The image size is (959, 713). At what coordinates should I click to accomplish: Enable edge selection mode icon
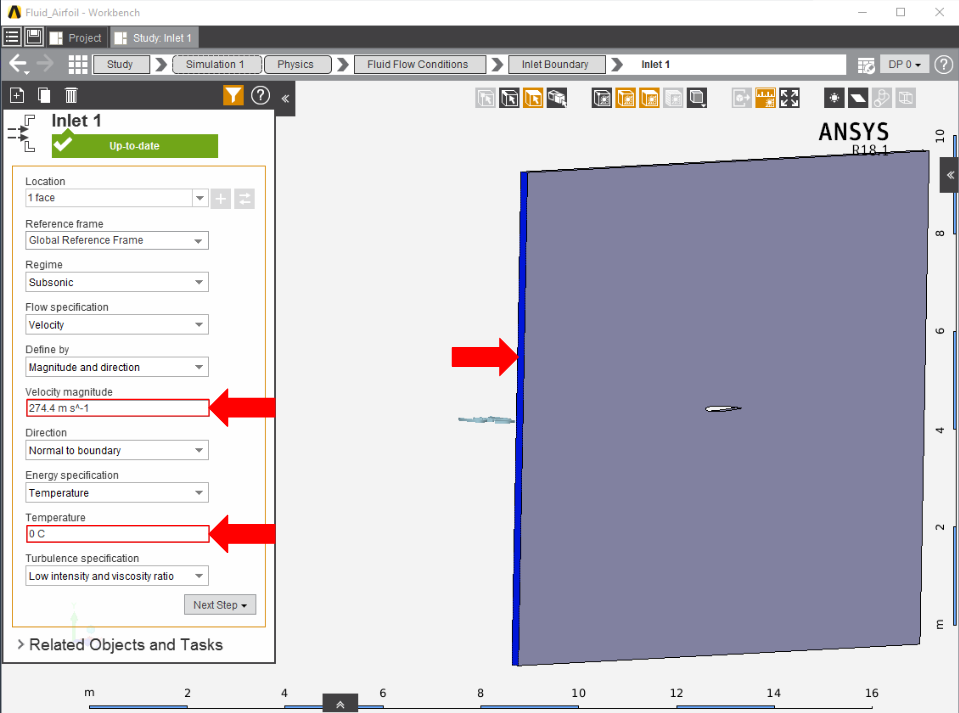[x=509, y=98]
